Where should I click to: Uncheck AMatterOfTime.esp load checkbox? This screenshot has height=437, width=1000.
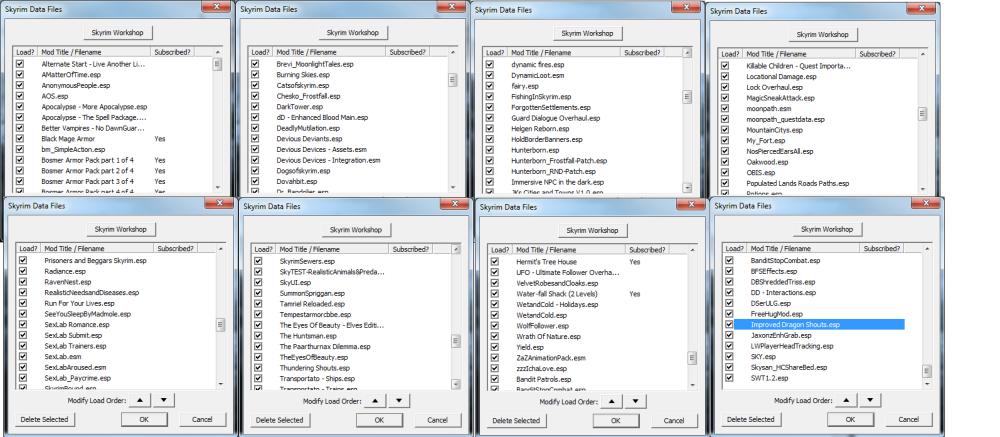point(20,75)
